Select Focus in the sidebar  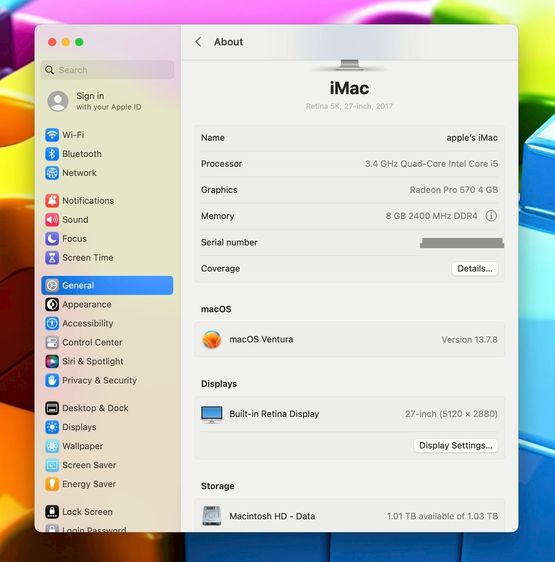click(107, 239)
